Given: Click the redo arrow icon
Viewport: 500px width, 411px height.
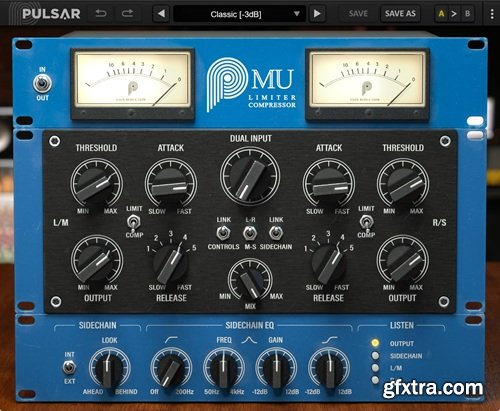Looking at the screenshot, I should pyautogui.click(x=127, y=14).
